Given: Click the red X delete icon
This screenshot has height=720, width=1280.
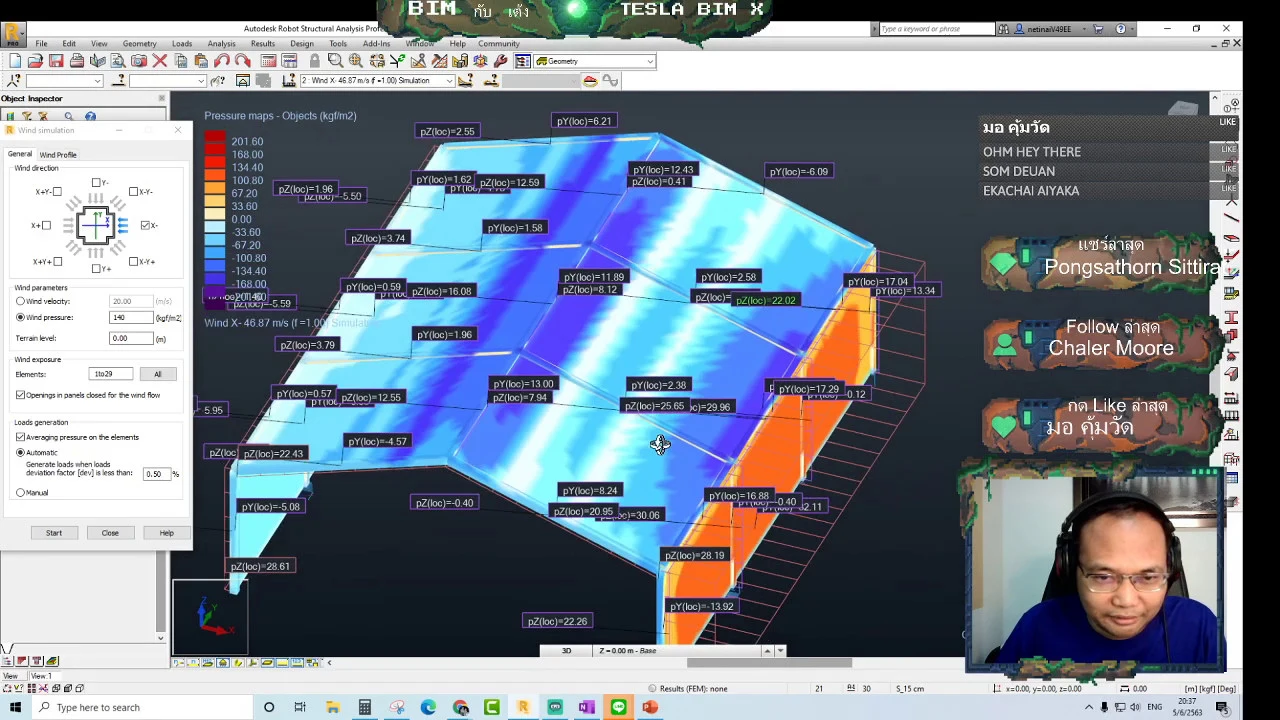Looking at the screenshot, I should pos(160,61).
